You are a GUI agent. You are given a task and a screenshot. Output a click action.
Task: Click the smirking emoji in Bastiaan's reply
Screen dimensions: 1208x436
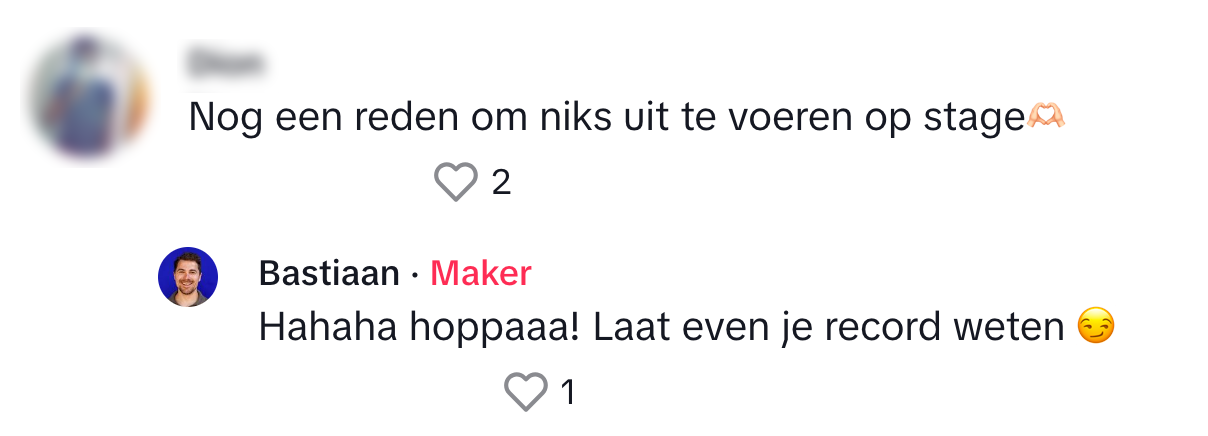pyautogui.click(x=1096, y=328)
